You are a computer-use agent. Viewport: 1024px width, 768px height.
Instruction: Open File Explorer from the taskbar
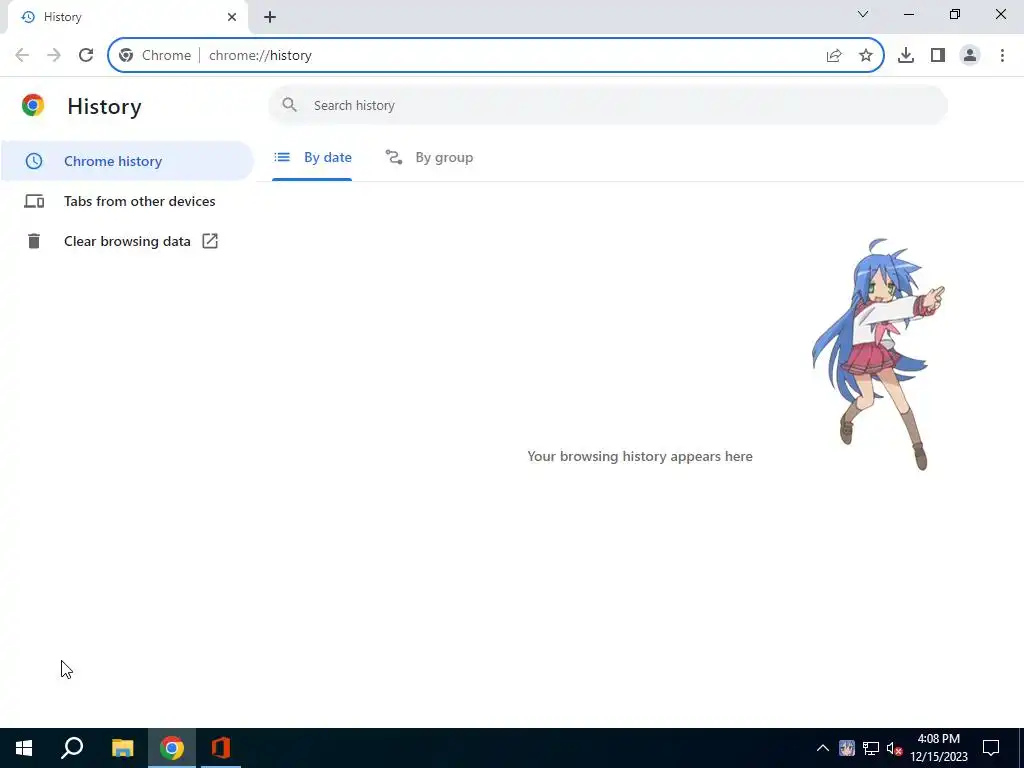tap(122, 748)
